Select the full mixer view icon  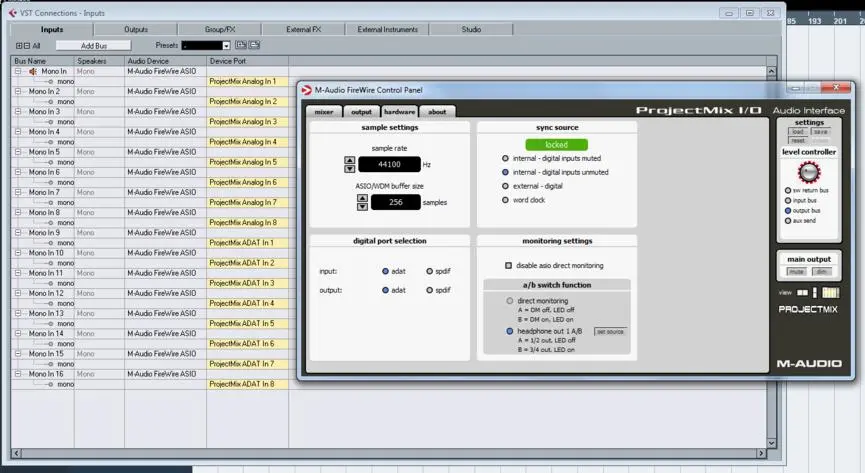click(x=830, y=293)
